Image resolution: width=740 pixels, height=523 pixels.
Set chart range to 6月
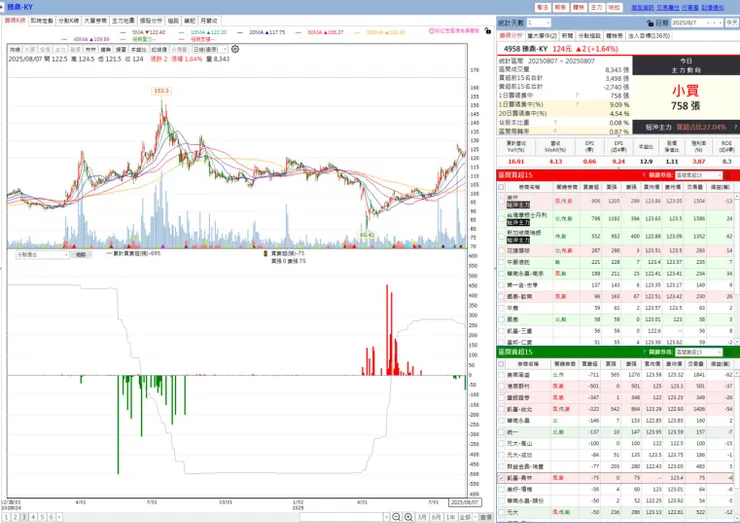coord(437,517)
